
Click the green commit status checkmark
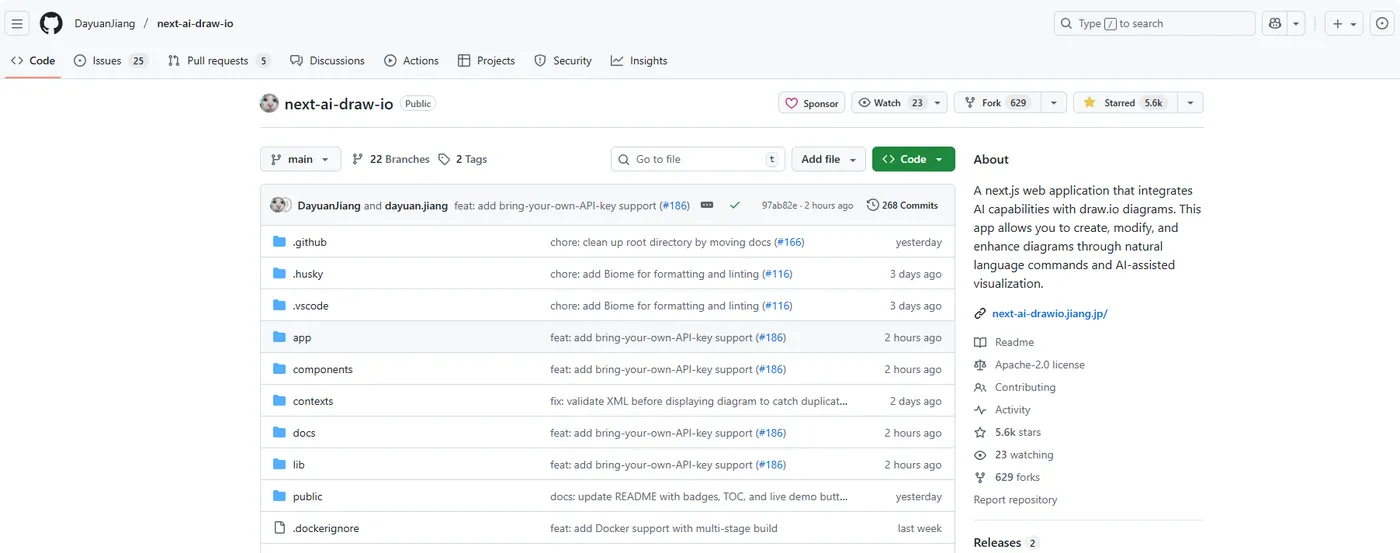click(735, 205)
